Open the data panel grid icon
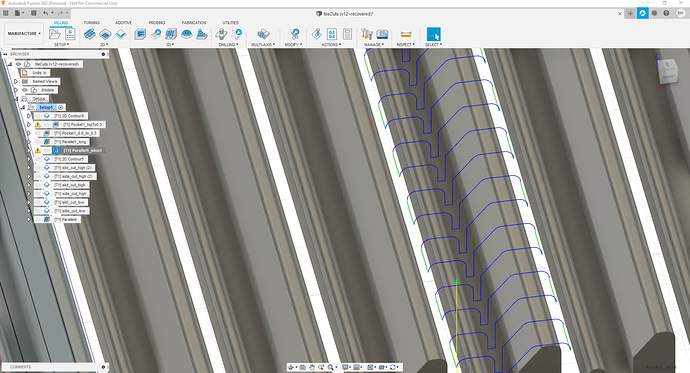This screenshot has height=373, width=690. click(x=6, y=13)
